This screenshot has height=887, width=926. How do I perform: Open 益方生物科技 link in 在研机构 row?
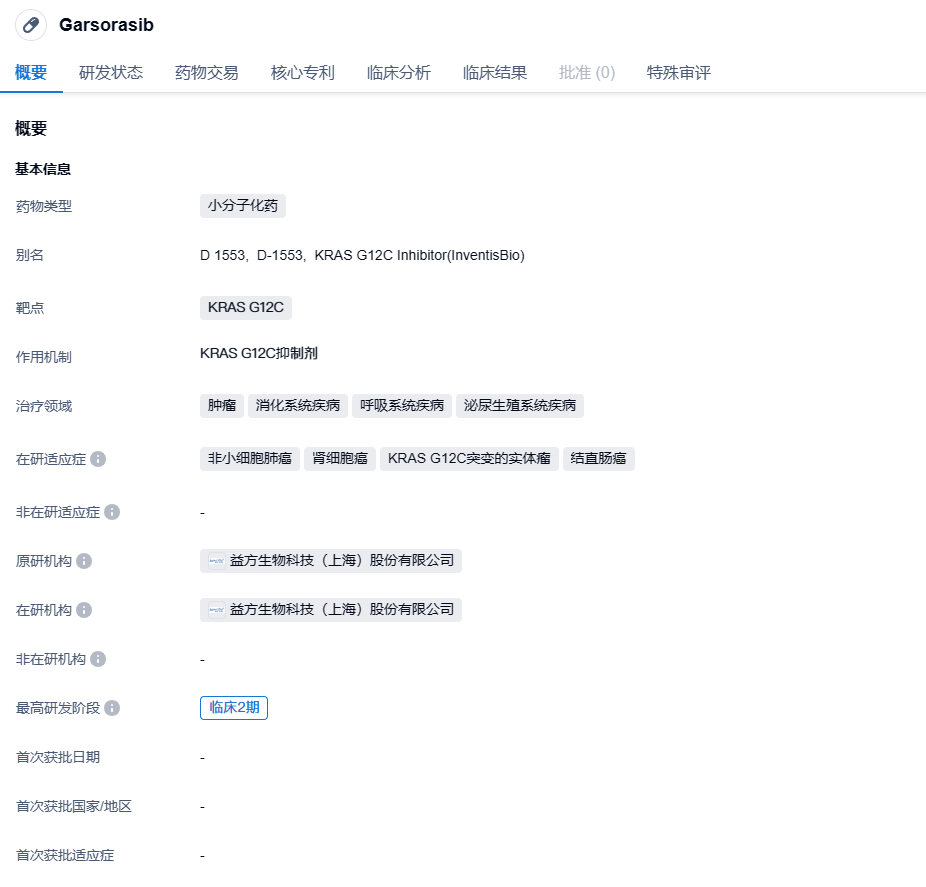tap(341, 610)
